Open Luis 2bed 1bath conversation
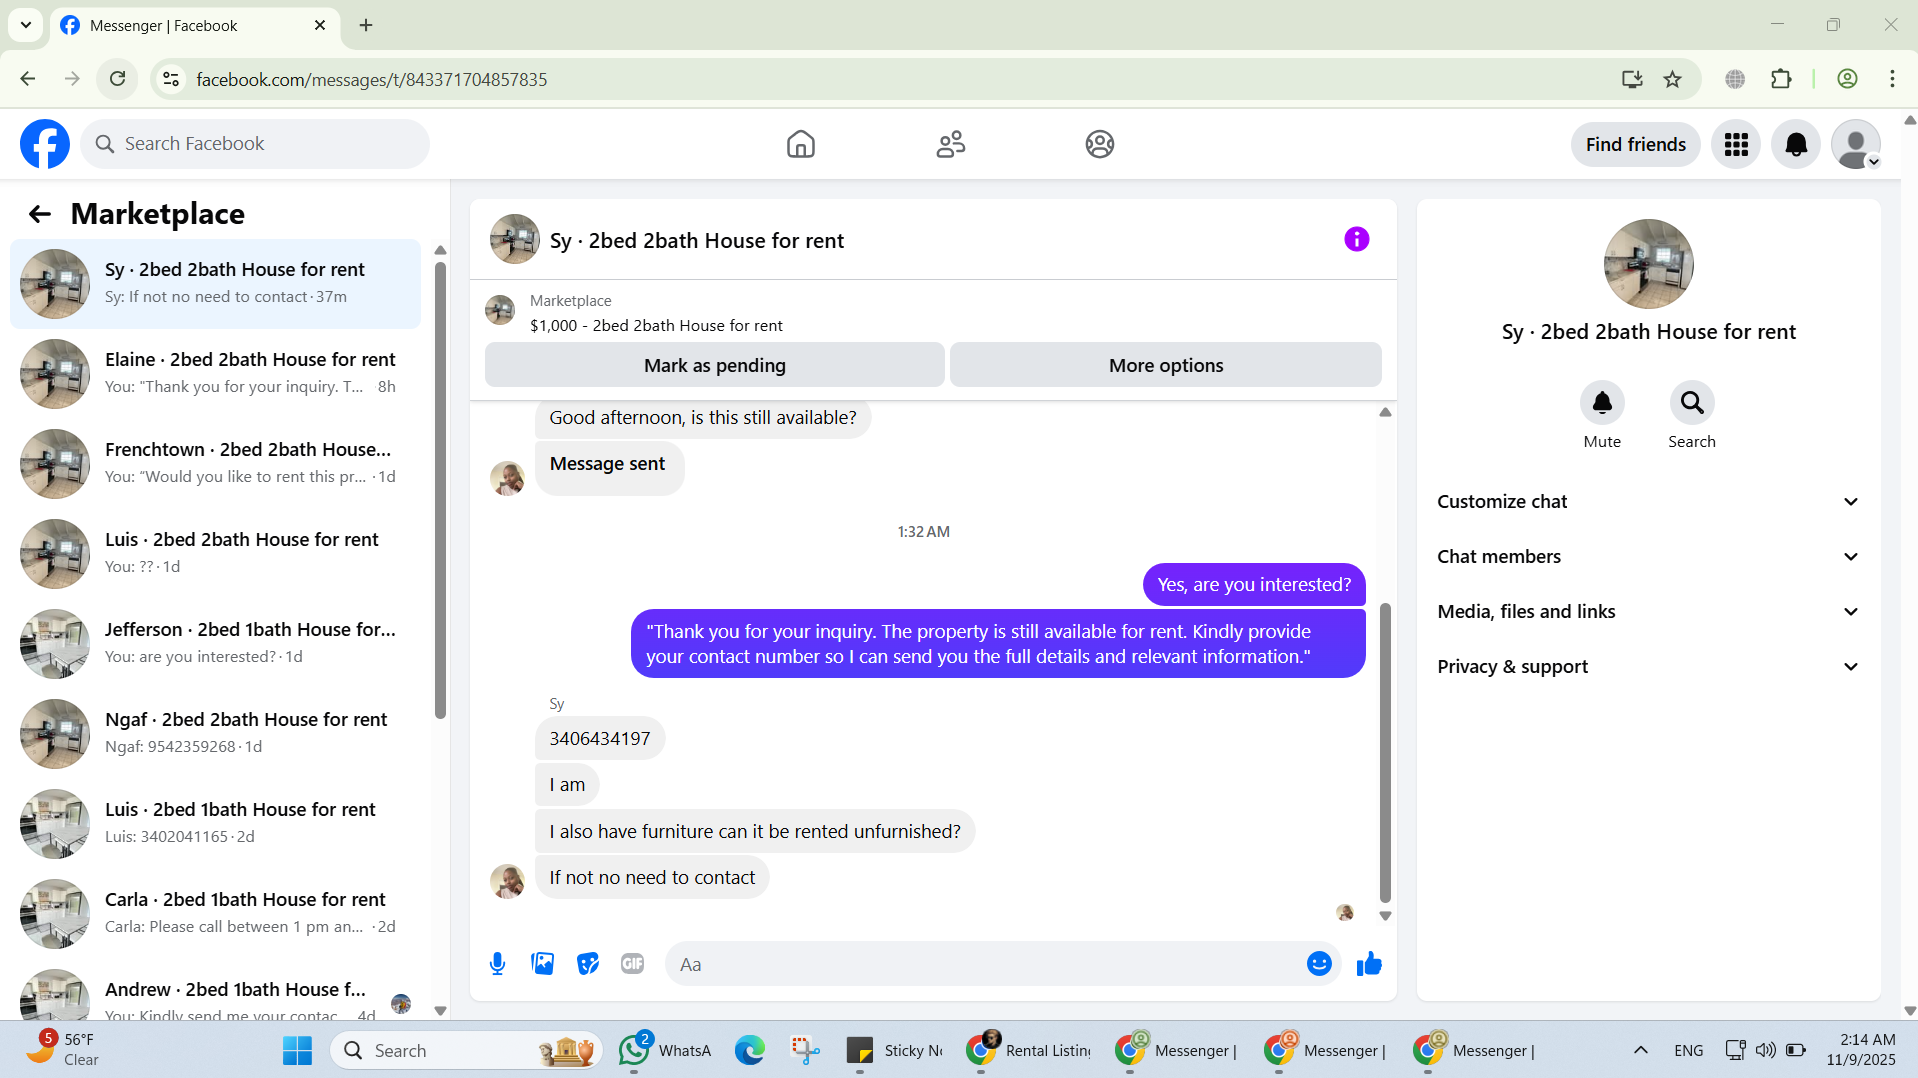 tap(215, 824)
